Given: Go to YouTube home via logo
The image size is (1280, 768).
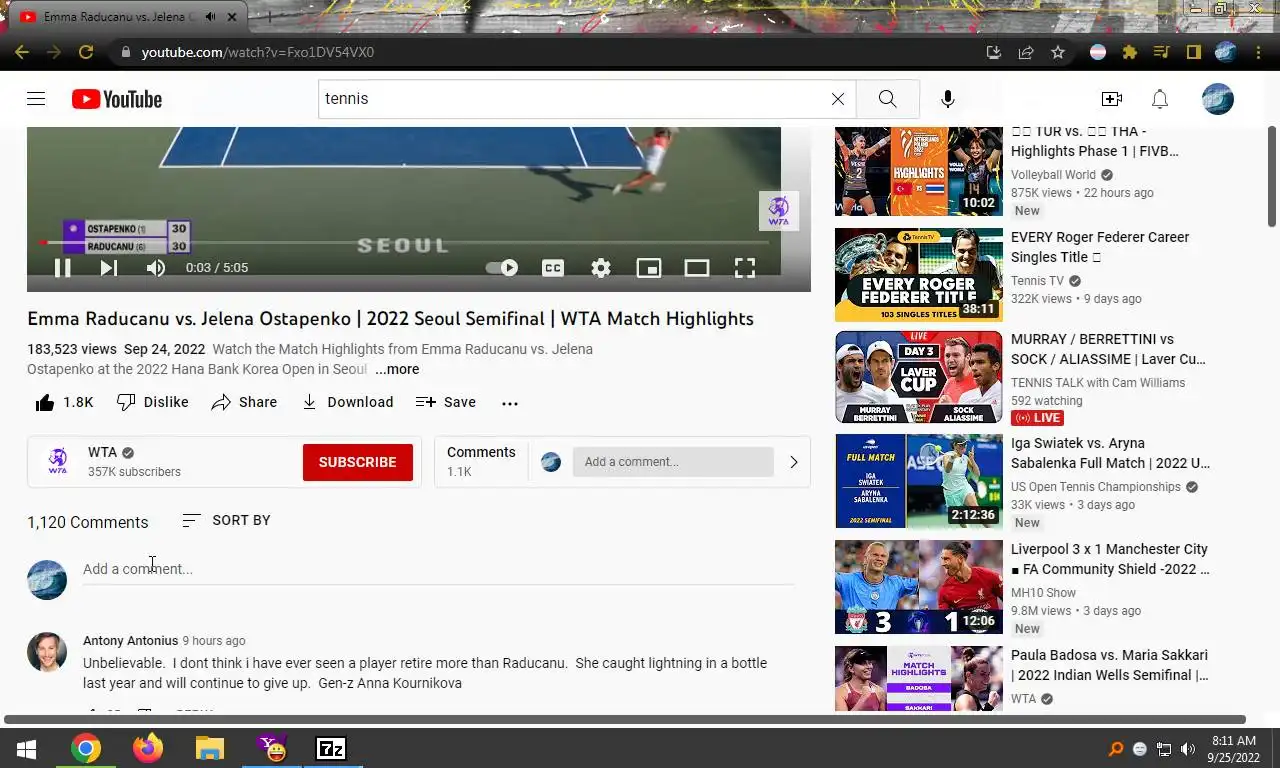Looking at the screenshot, I should pos(117,99).
